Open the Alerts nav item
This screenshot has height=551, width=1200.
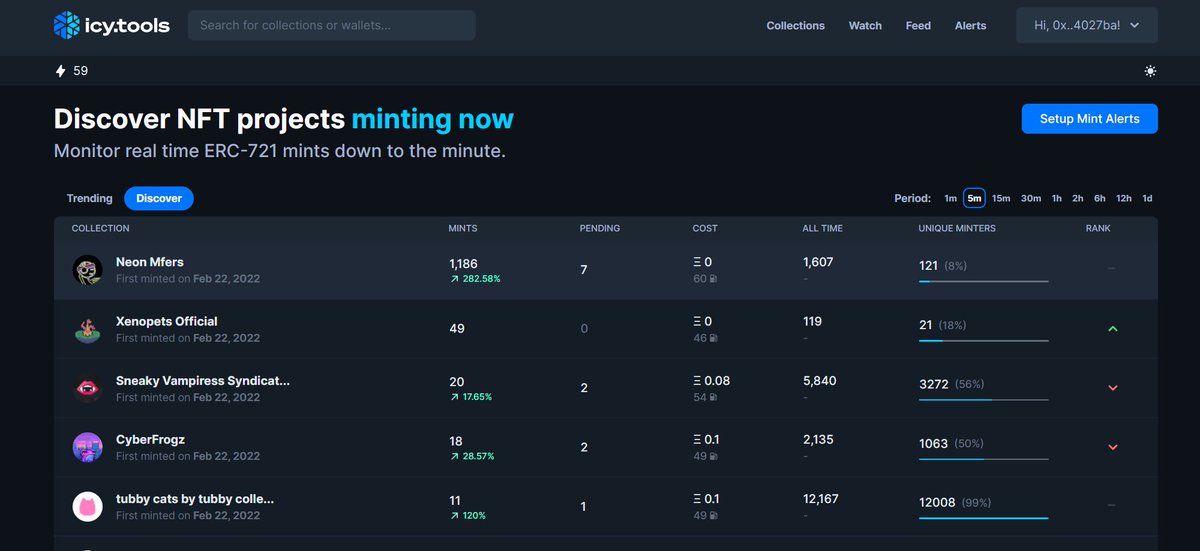point(970,26)
